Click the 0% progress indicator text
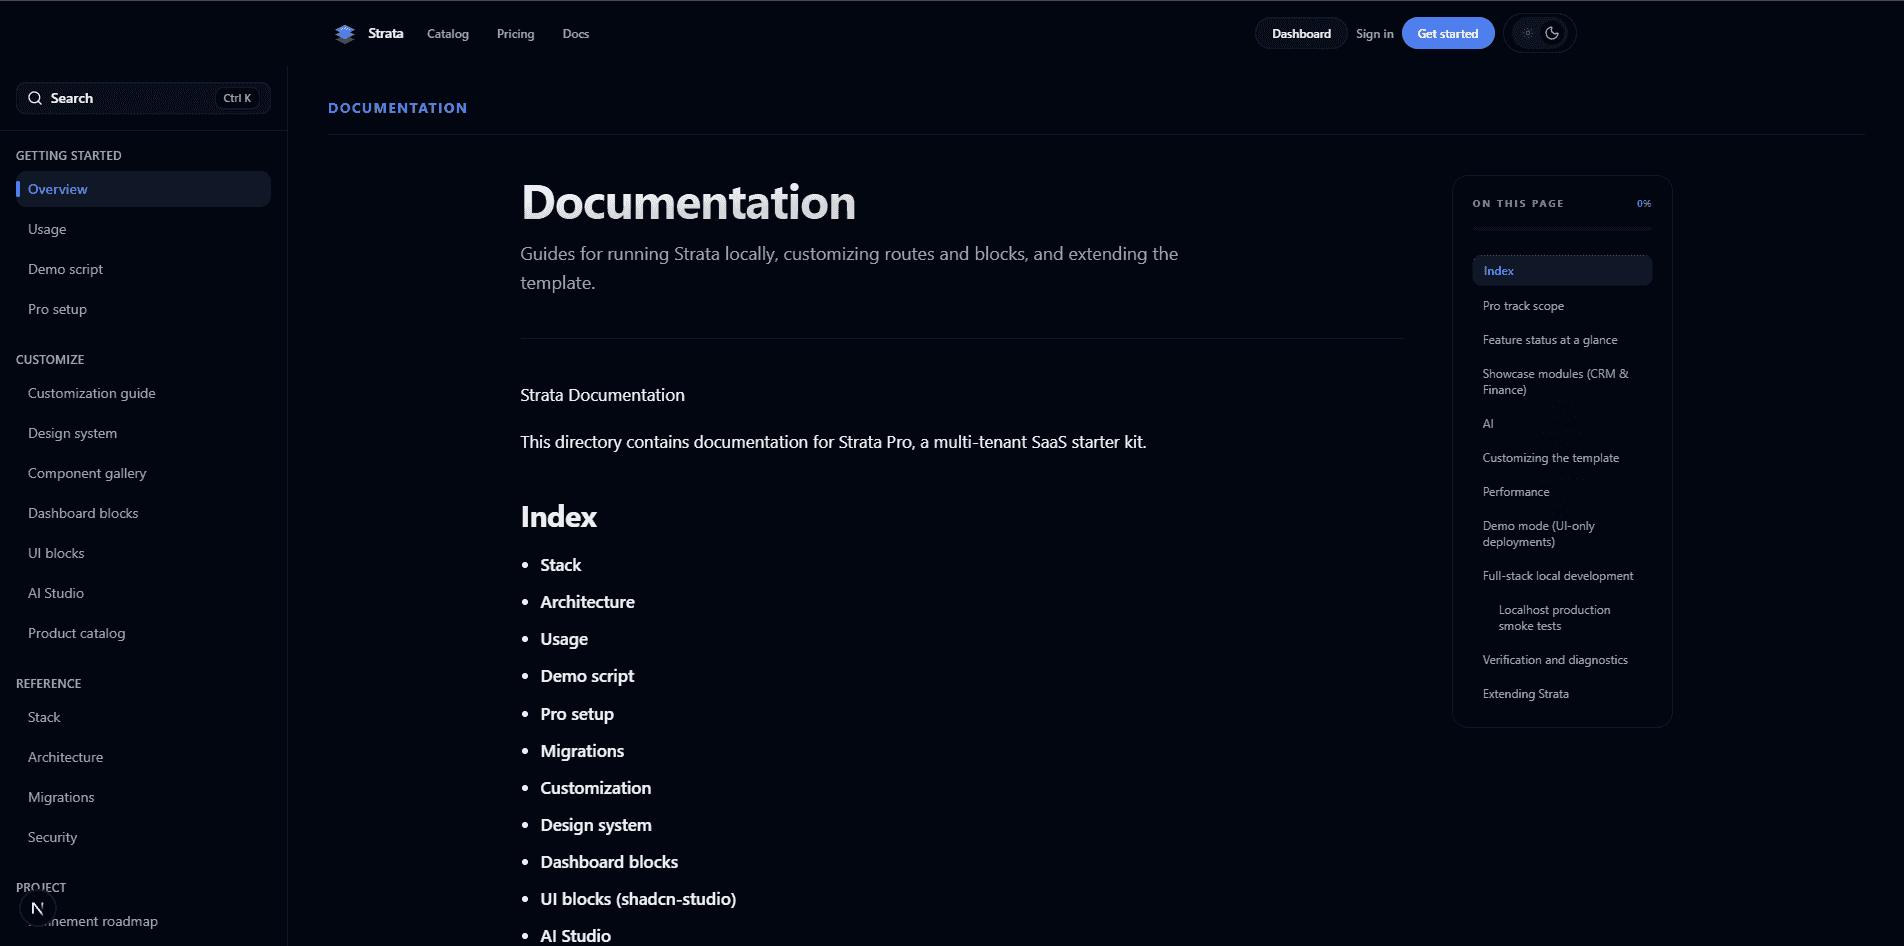This screenshot has height=946, width=1904. pyautogui.click(x=1644, y=203)
